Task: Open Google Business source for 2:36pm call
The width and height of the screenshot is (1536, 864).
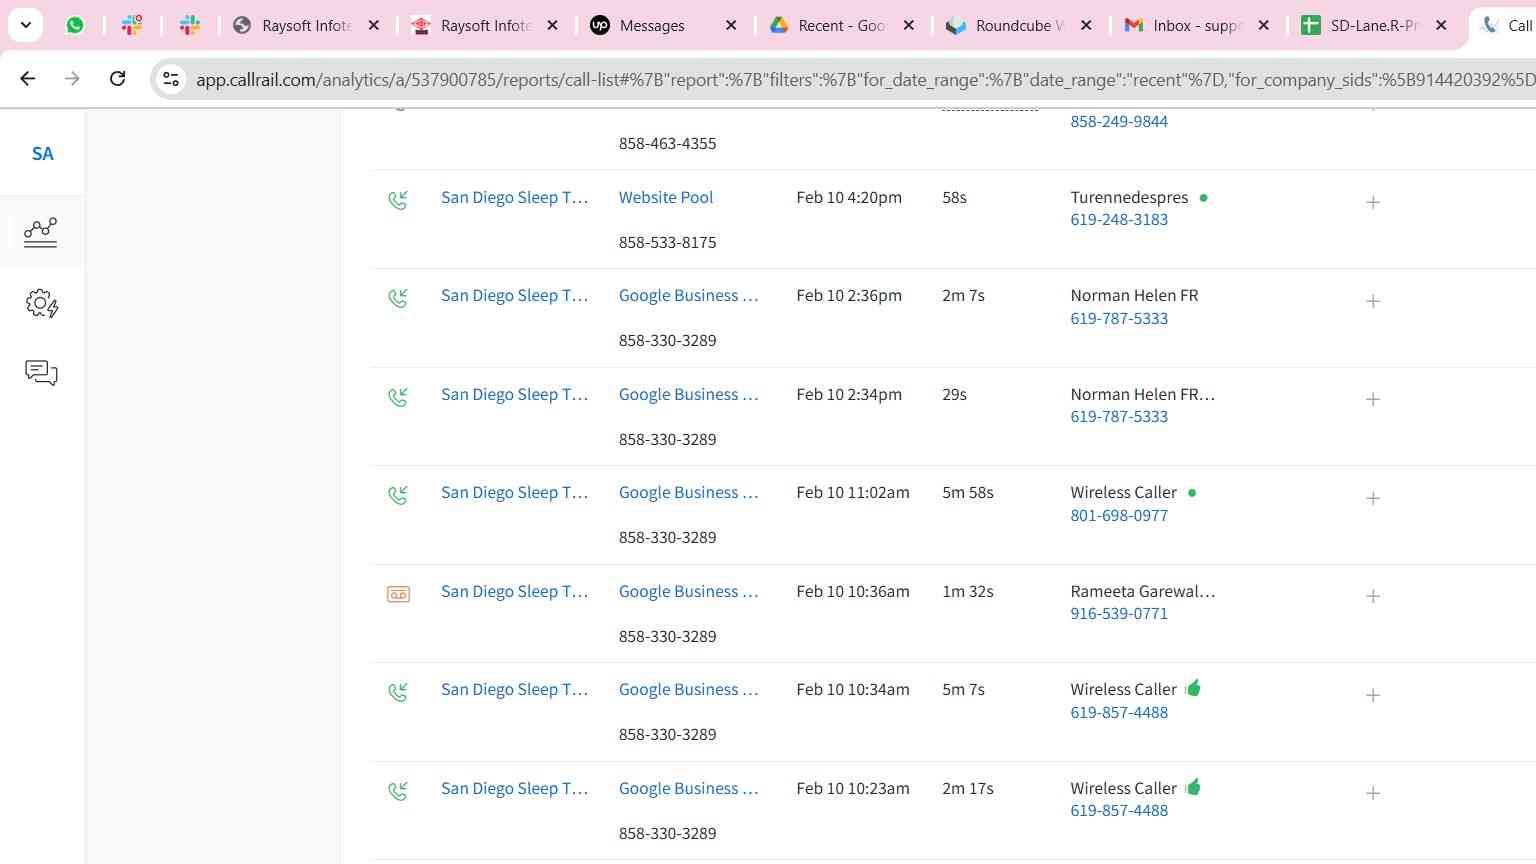Action: click(x=688, y=295)
